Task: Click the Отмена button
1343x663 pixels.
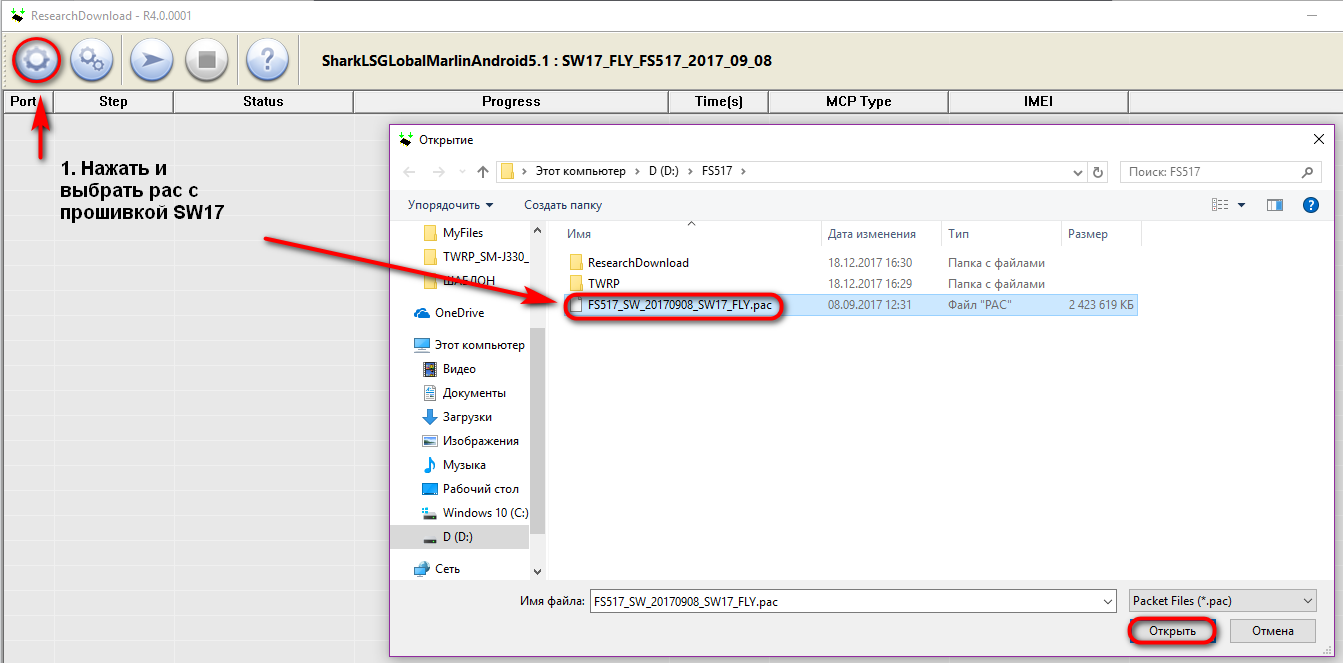Action: (x=1271, y=631)
